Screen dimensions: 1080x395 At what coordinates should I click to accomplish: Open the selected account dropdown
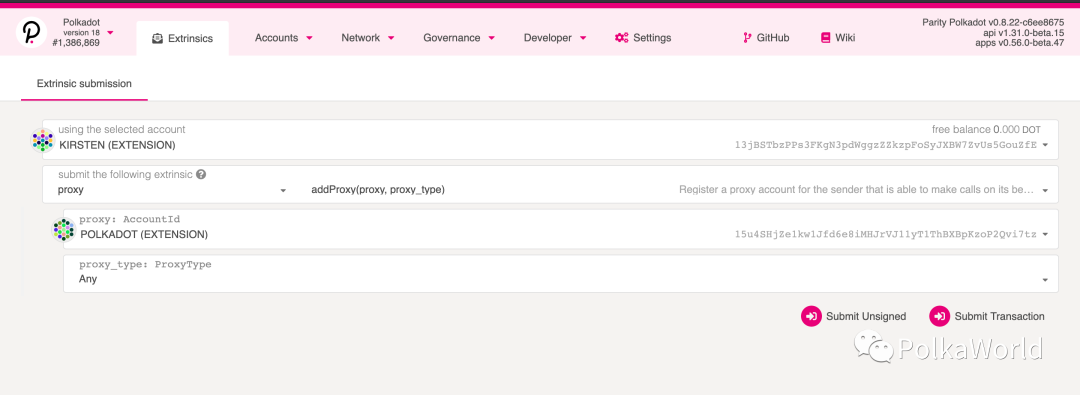tap(550, 140)
